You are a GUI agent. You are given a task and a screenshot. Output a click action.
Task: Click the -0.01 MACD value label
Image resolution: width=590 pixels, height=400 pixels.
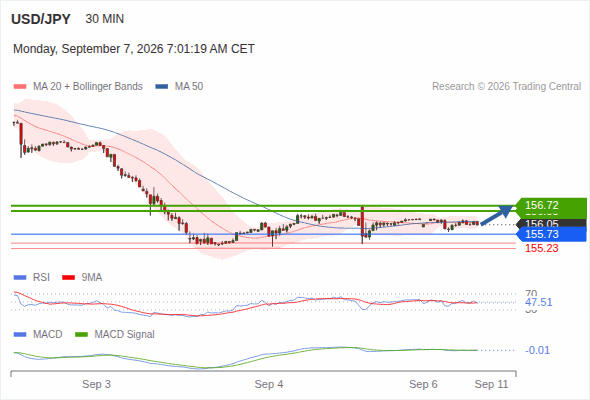click(537, 350)
